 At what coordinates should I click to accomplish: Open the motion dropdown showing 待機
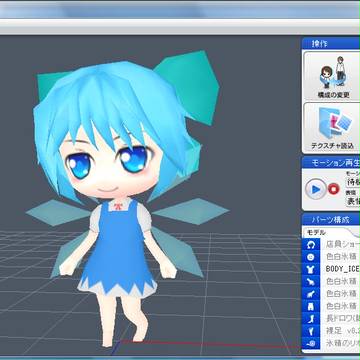click(x=353, y=182)
